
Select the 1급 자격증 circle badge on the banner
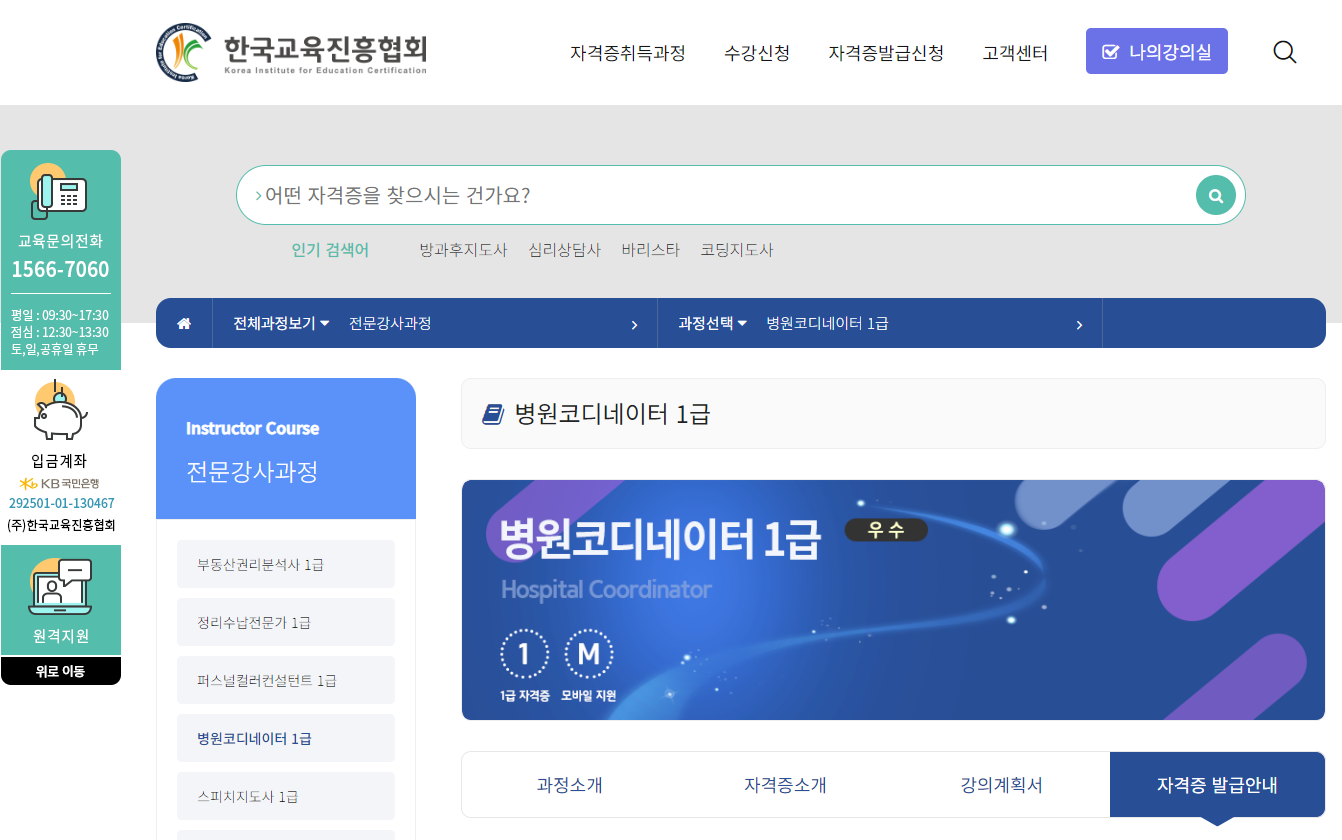pos(524,653)
